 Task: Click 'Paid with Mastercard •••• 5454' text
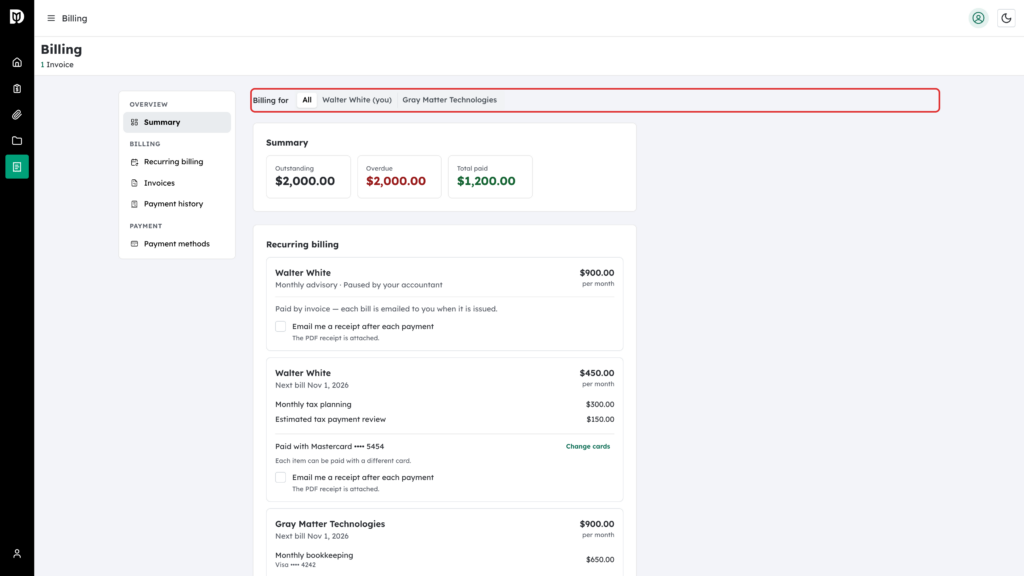pyautogui.click(x=329, y=447)
